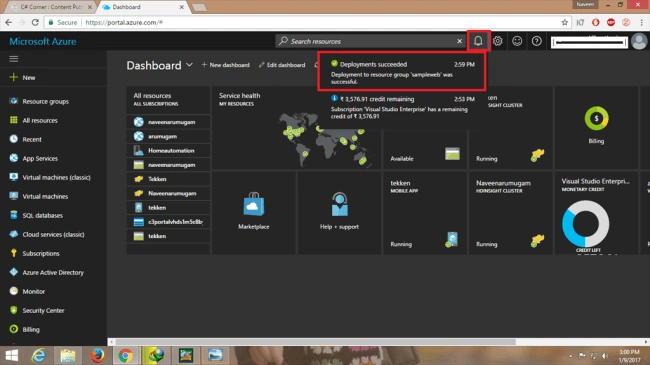Select the Naveenarumugam cluster resource row
Image resolution: width=650 pixels, height=365 pixels.
click(168, 193)
